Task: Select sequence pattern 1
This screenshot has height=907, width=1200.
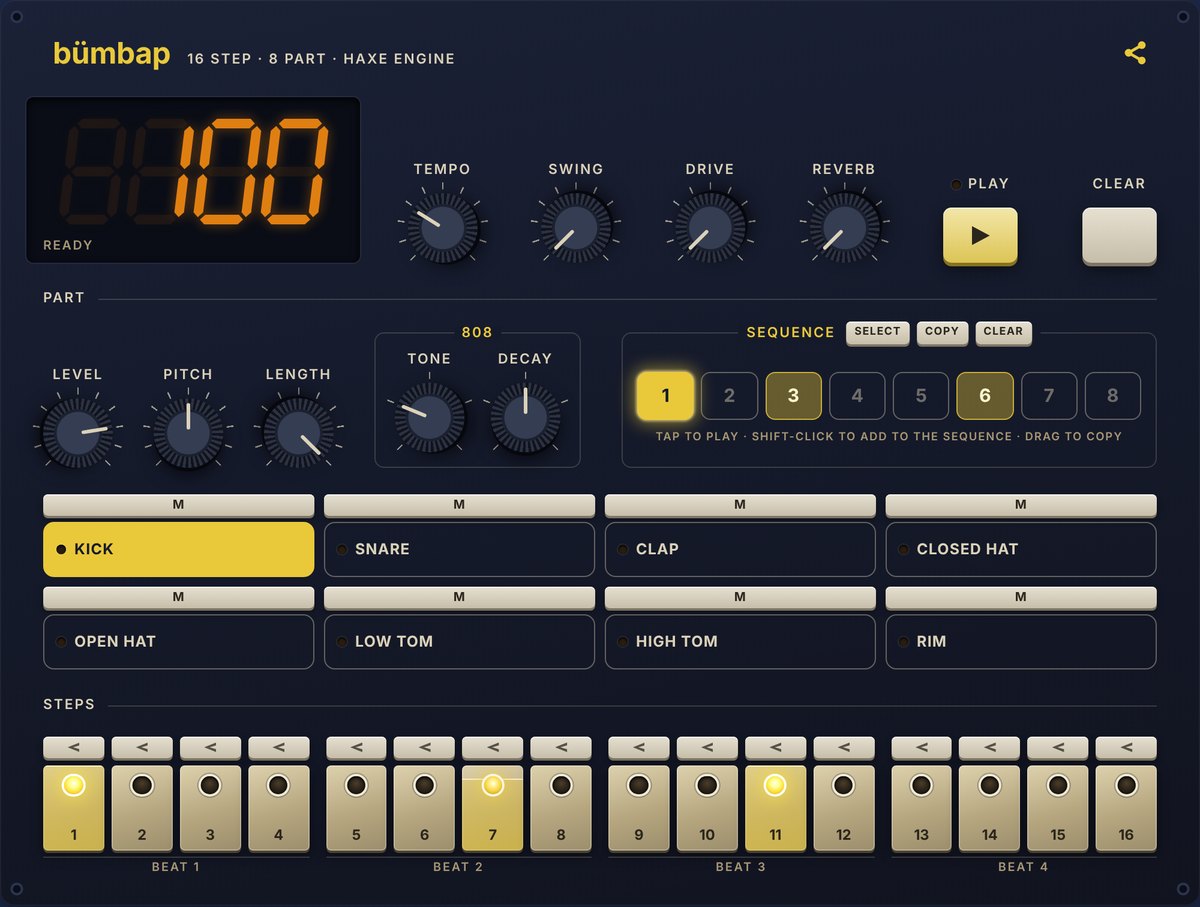Action: pos(665,396)
